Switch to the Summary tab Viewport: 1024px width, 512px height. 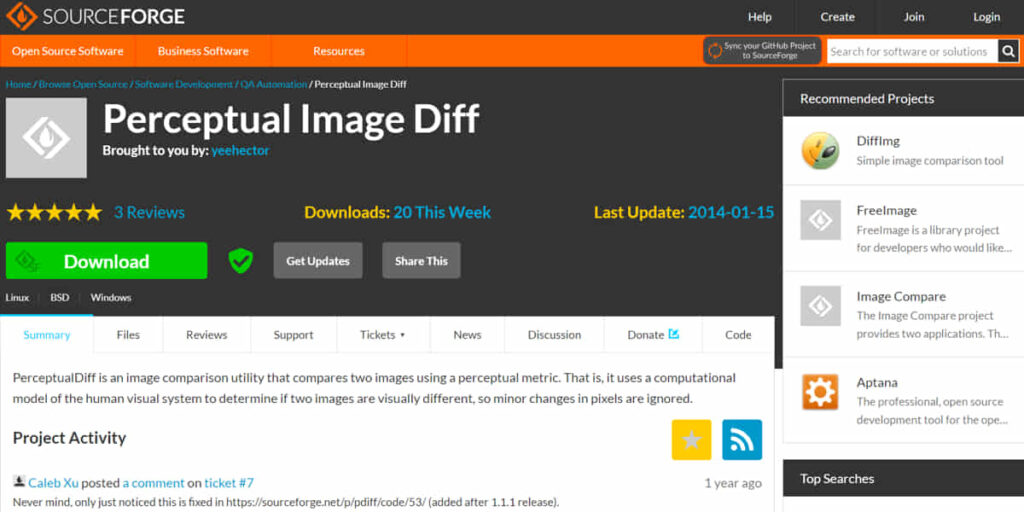(46, 335)
